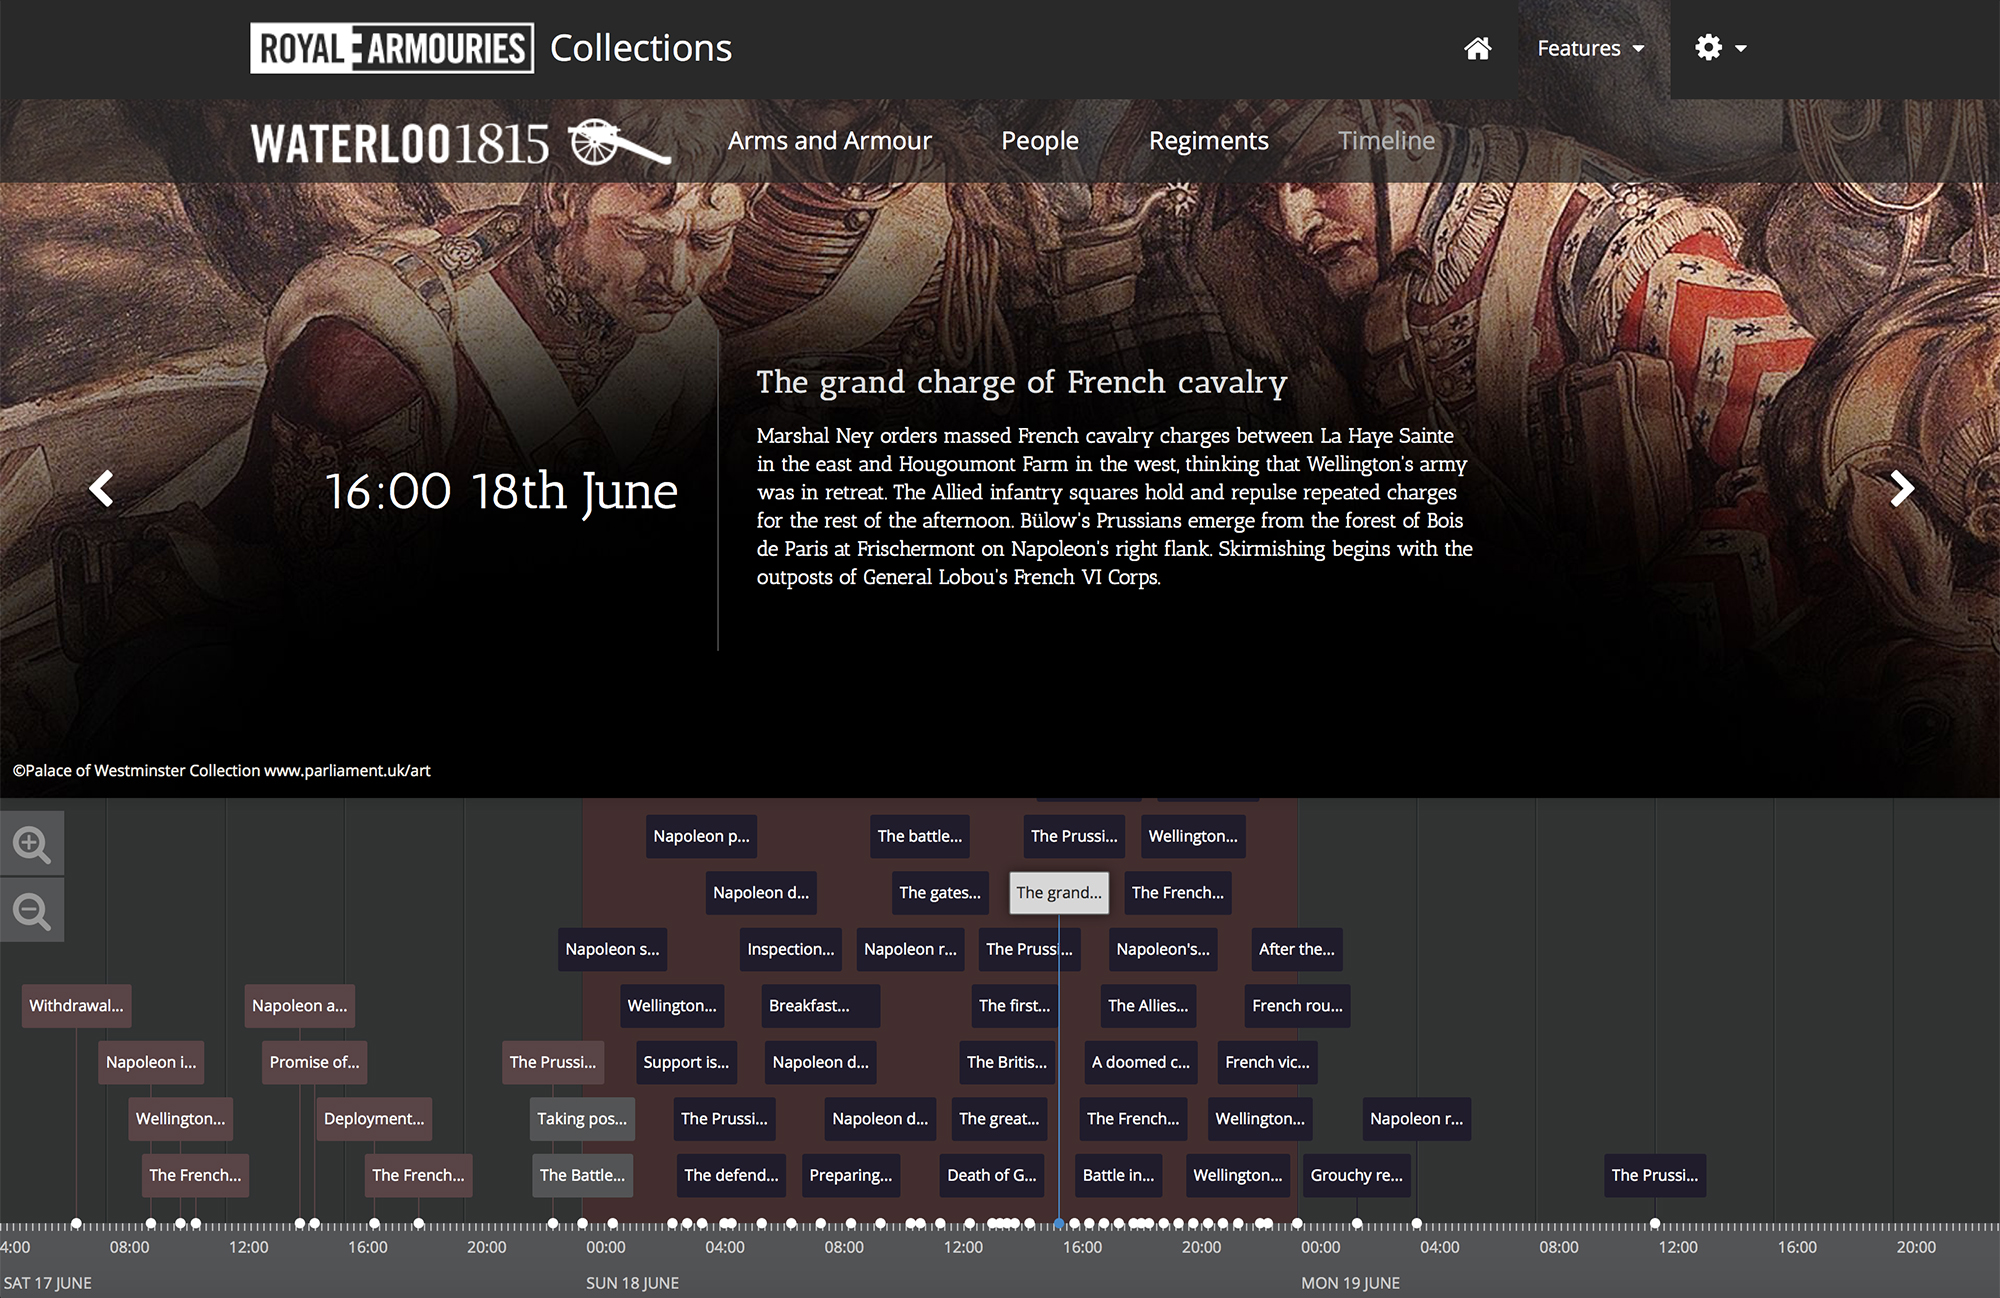The height and width of the screenshot is (1298, 2000).
Task: Select the 'Breakfast...' timeline event
Action: pyautogui.click(x=820, y=1006)
